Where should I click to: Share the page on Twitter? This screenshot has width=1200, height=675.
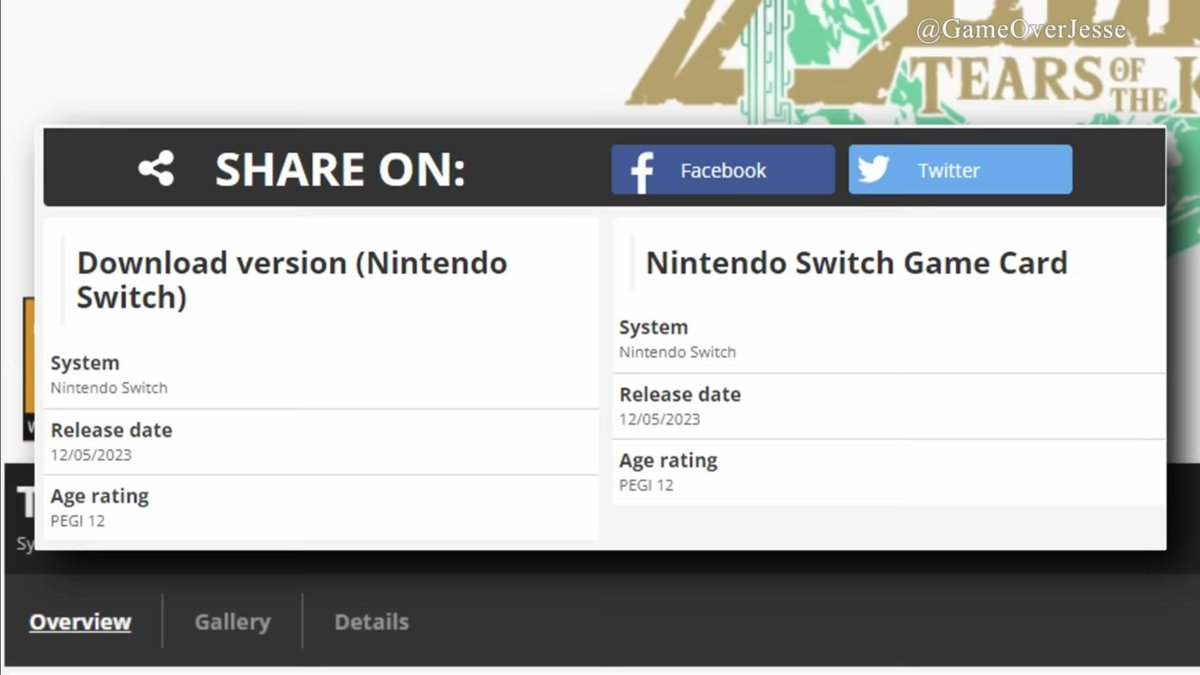click(960, 169)
